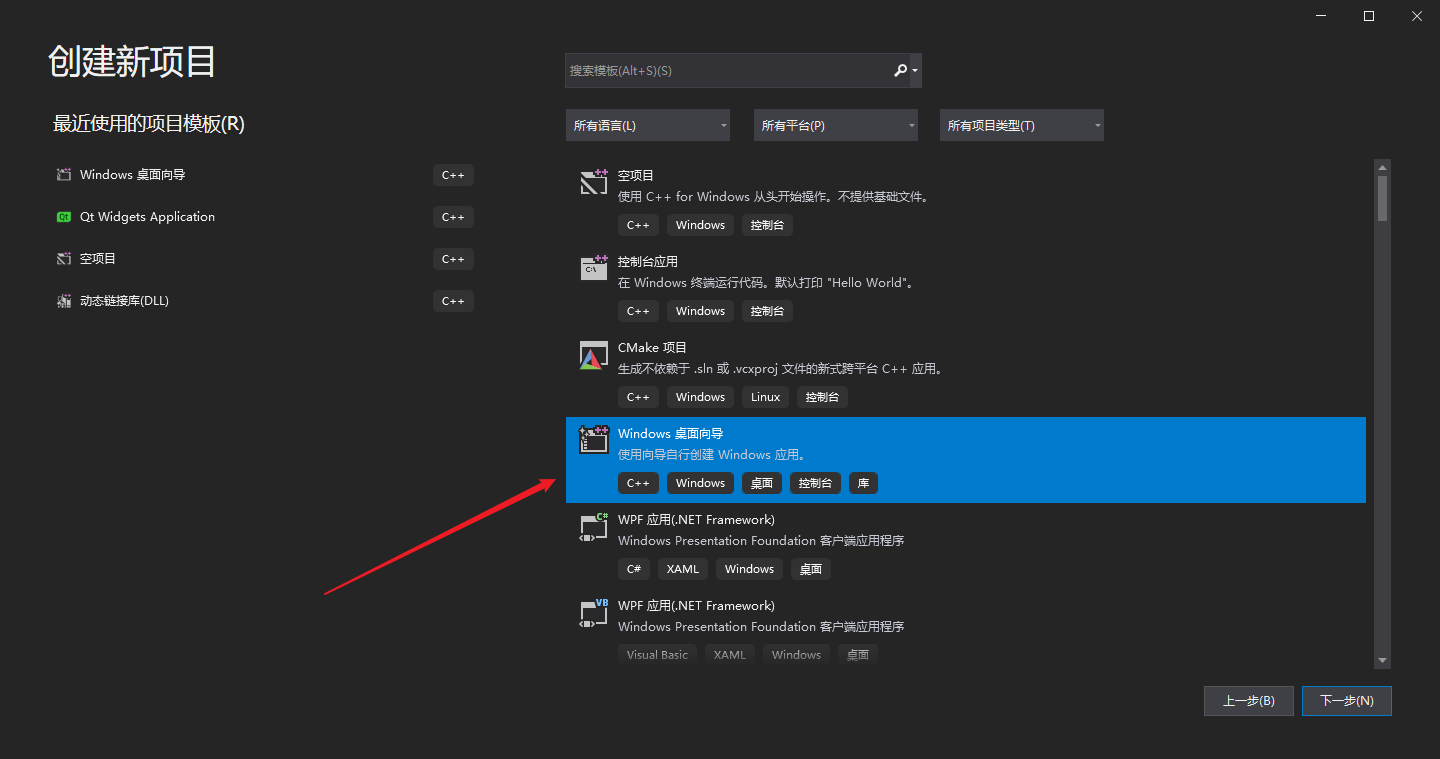The image size is (1440, 759).
Task: Click the recent 空项目 icon
Action: pos(64,259)
